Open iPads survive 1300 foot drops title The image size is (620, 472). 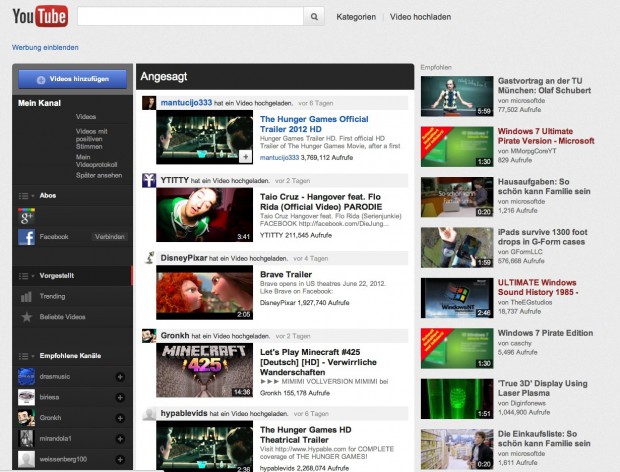pyautogui.click(x=542, y=237)
